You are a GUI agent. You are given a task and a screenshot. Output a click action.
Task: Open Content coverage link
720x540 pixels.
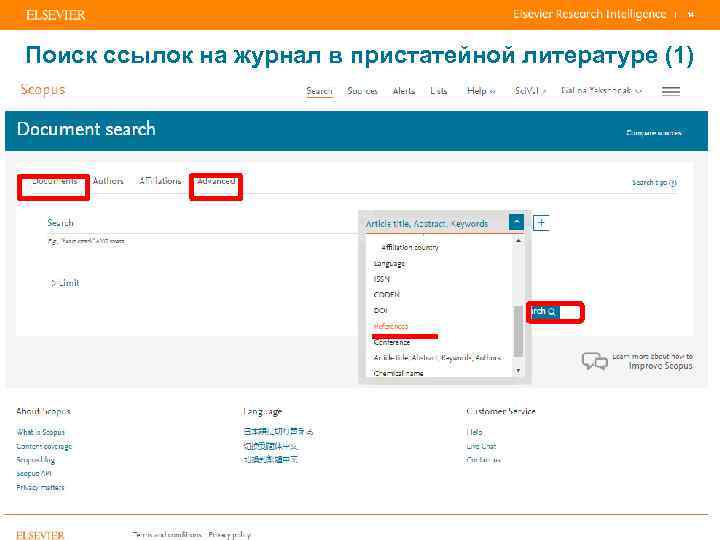[44, 446]
